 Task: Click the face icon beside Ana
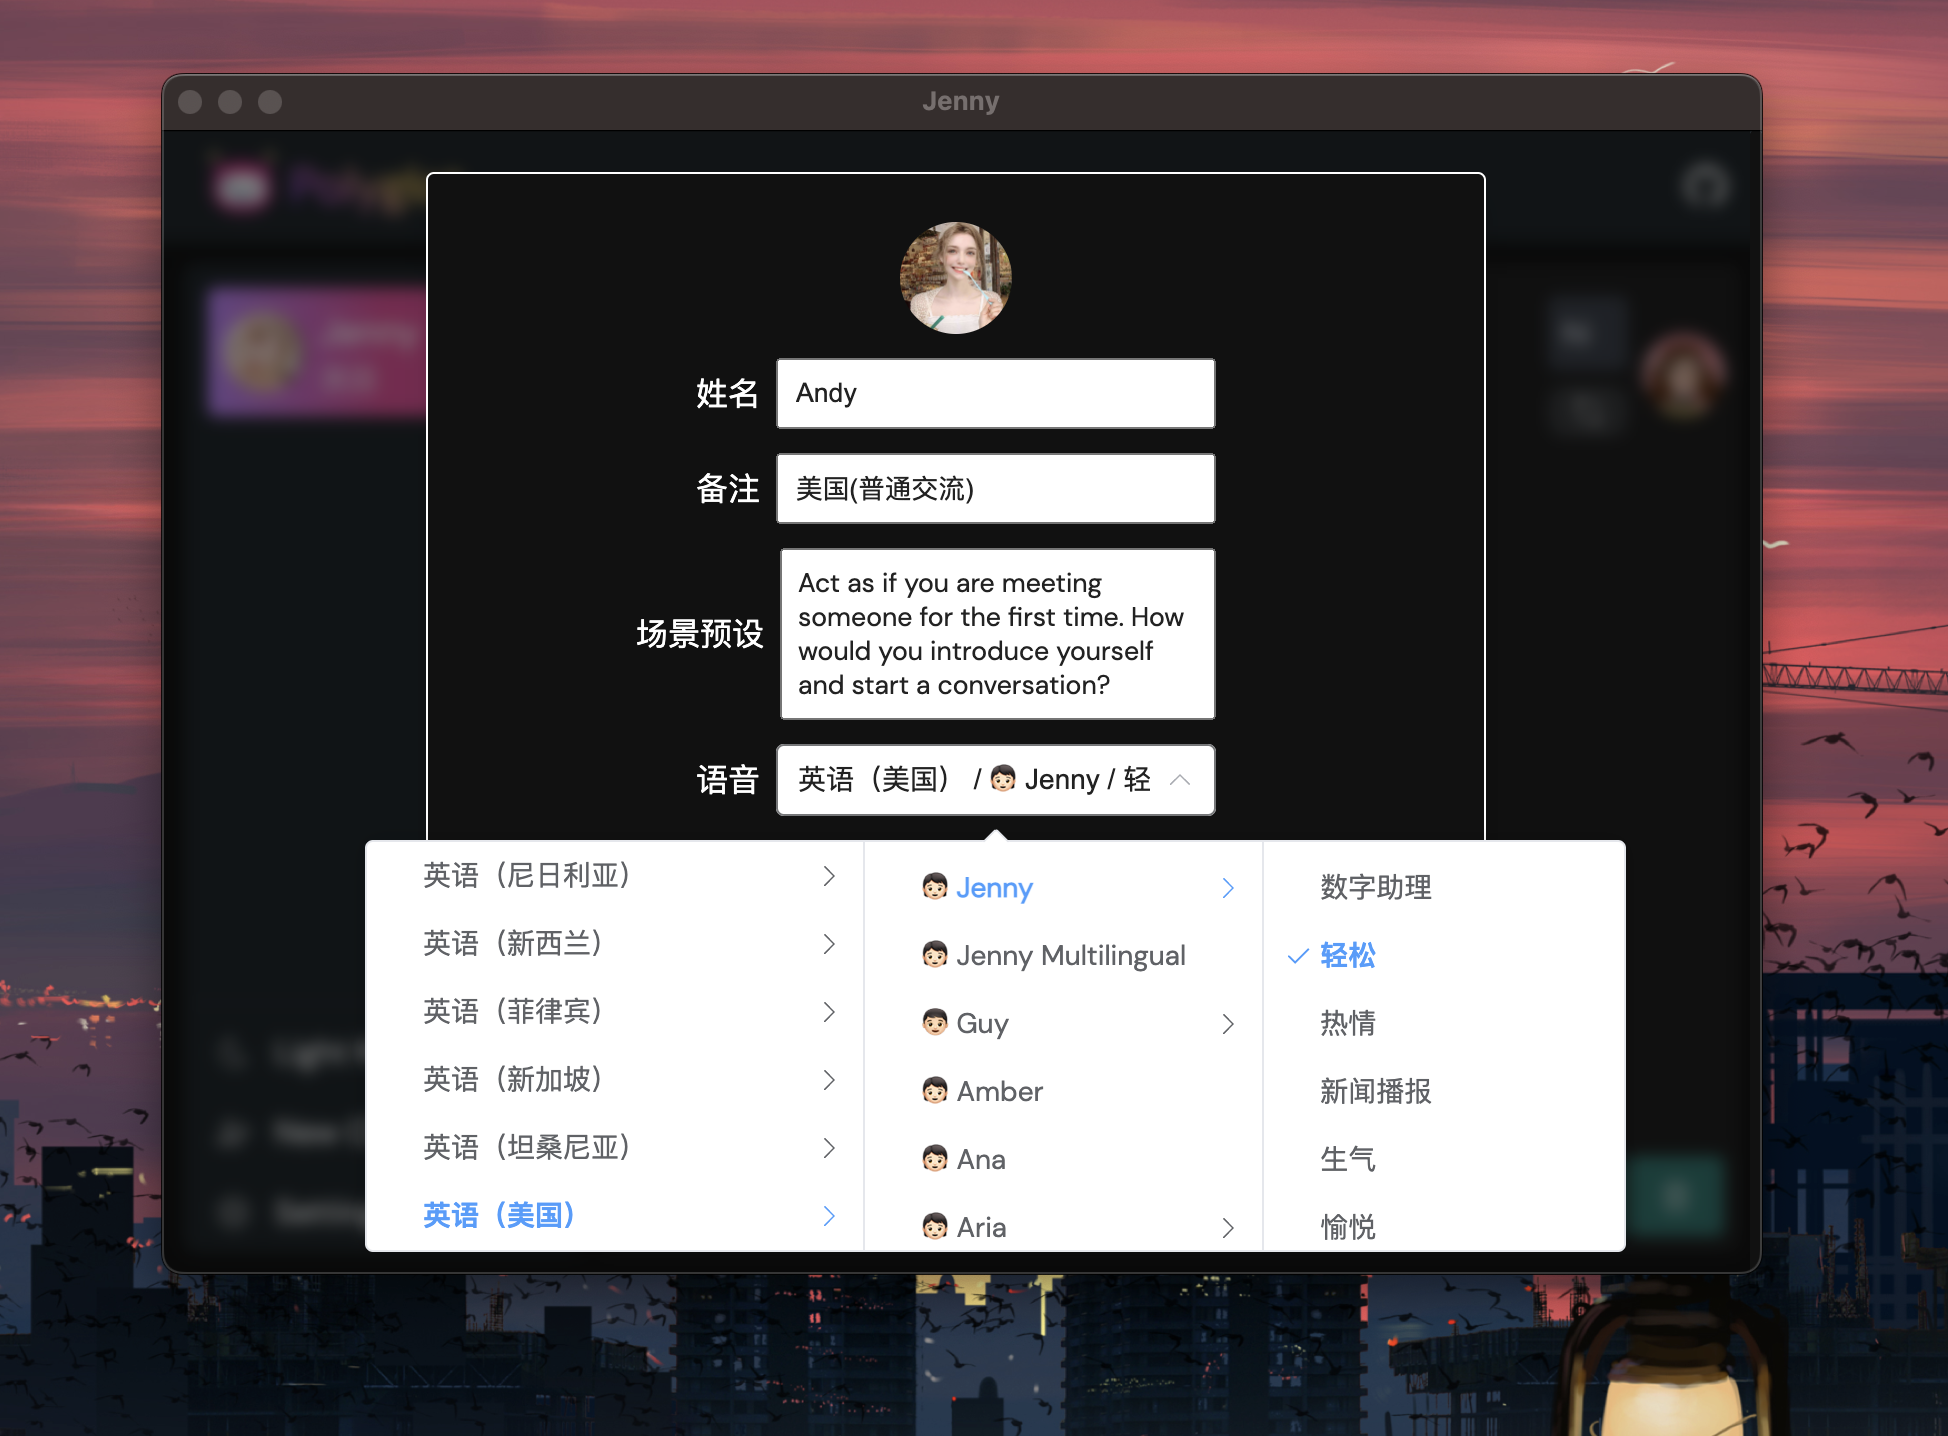pyautogui.click(x=934, y=1159)
